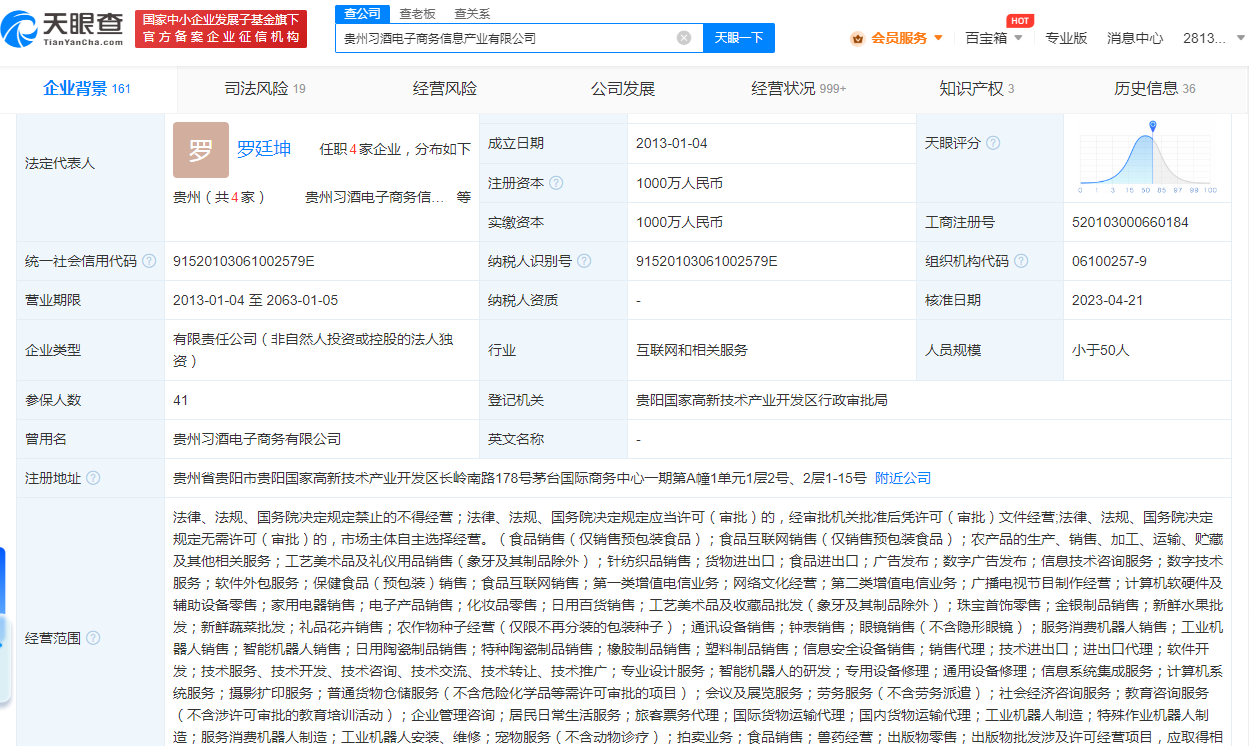Select 工商注册号 value 520103000660184
Image resolution: width=1249 pixels, height=746 pixels.
1130,222
